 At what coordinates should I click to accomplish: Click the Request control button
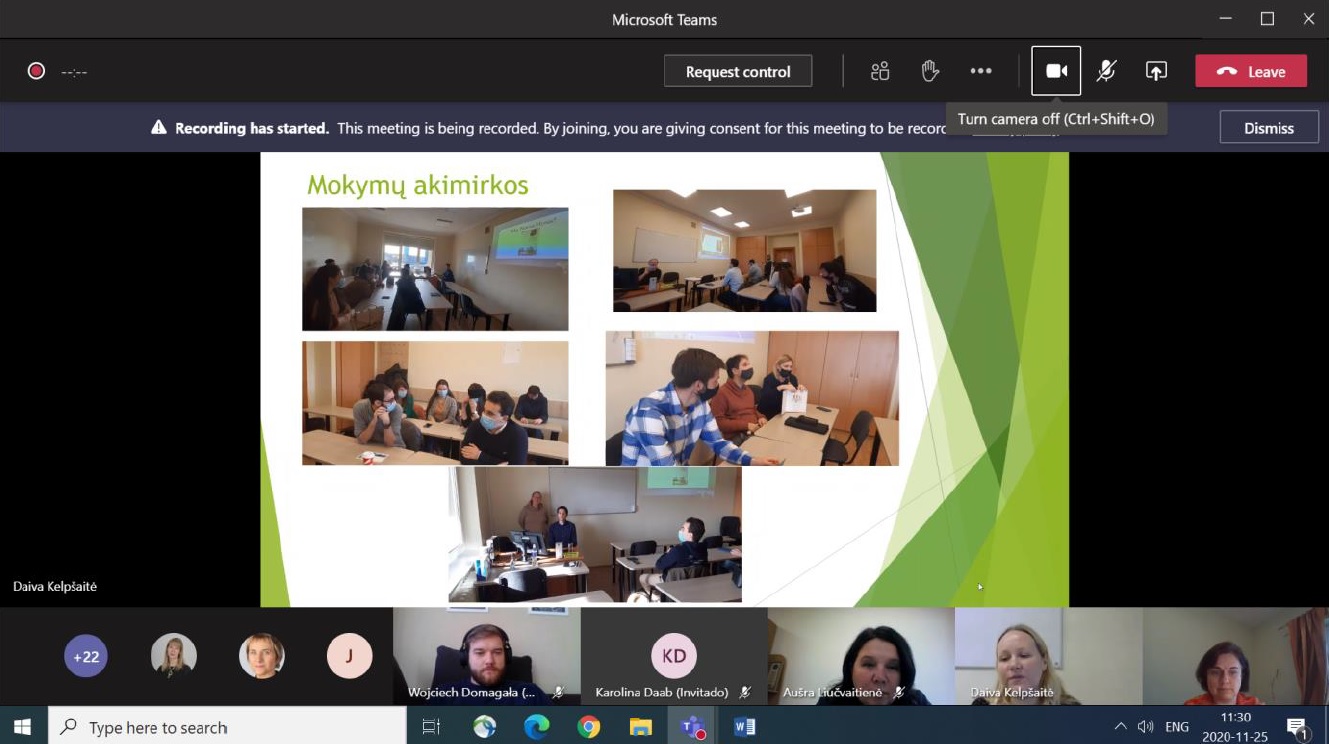738,71
